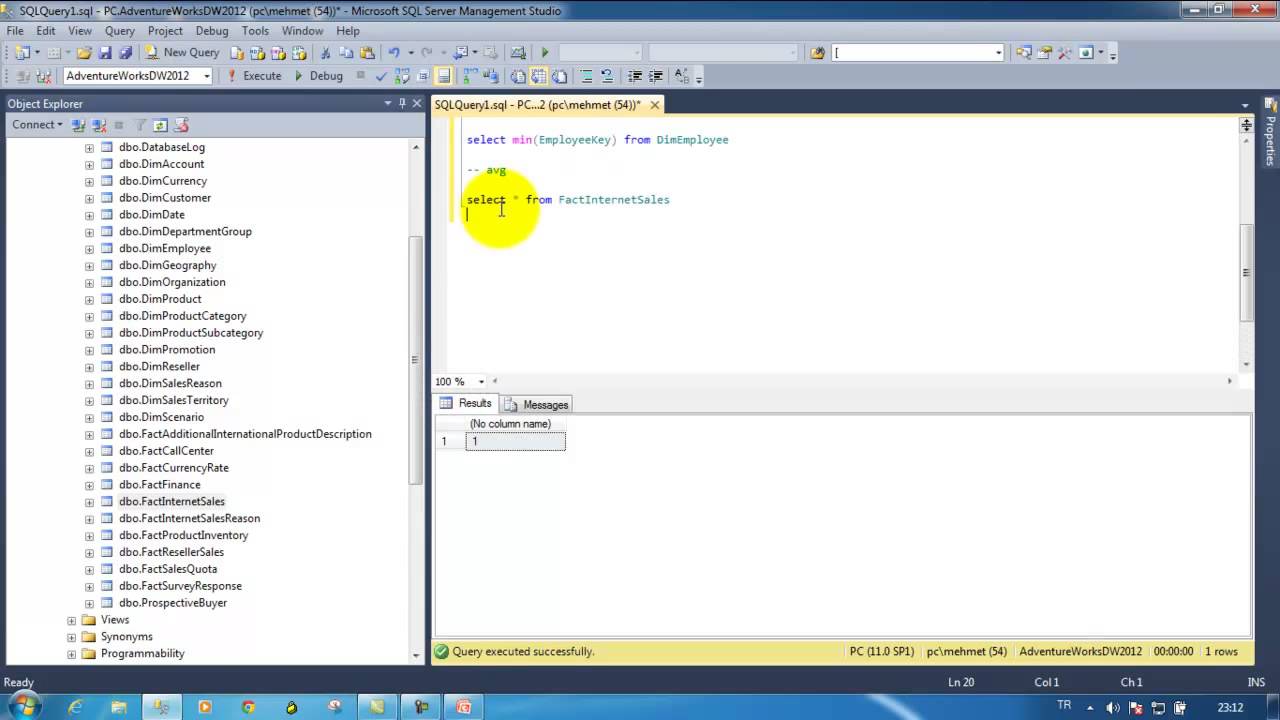
Task: Click the Display Estimated Execution Plan icon
Action: (402, 76)
